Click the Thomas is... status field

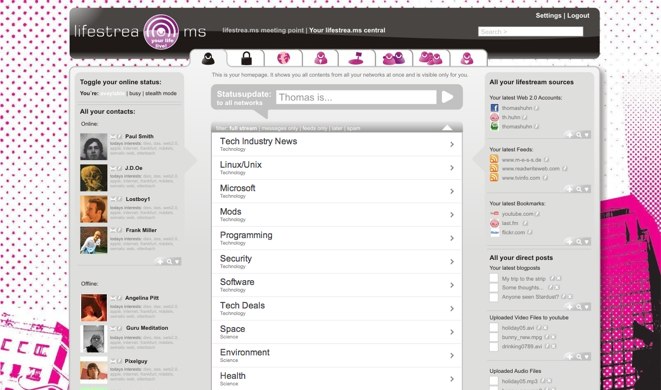(x=356, y=97)
